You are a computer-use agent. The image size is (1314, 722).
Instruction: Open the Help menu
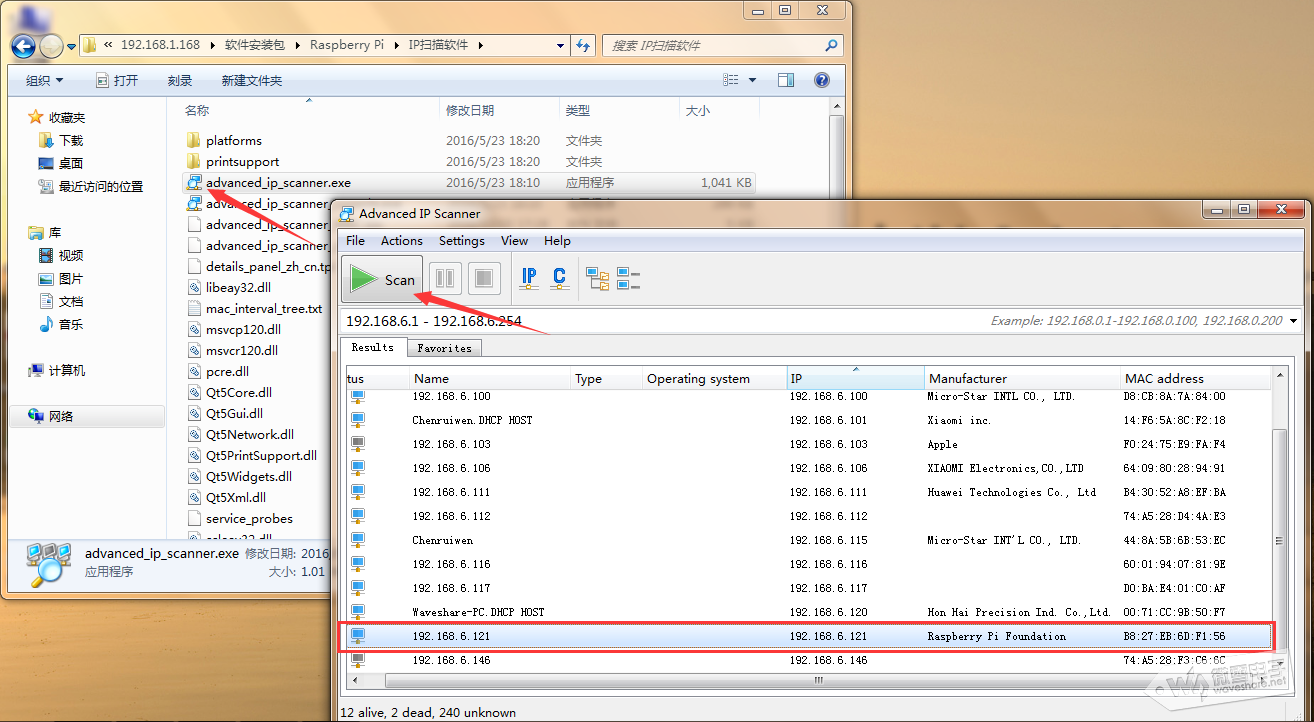[557, 240]
